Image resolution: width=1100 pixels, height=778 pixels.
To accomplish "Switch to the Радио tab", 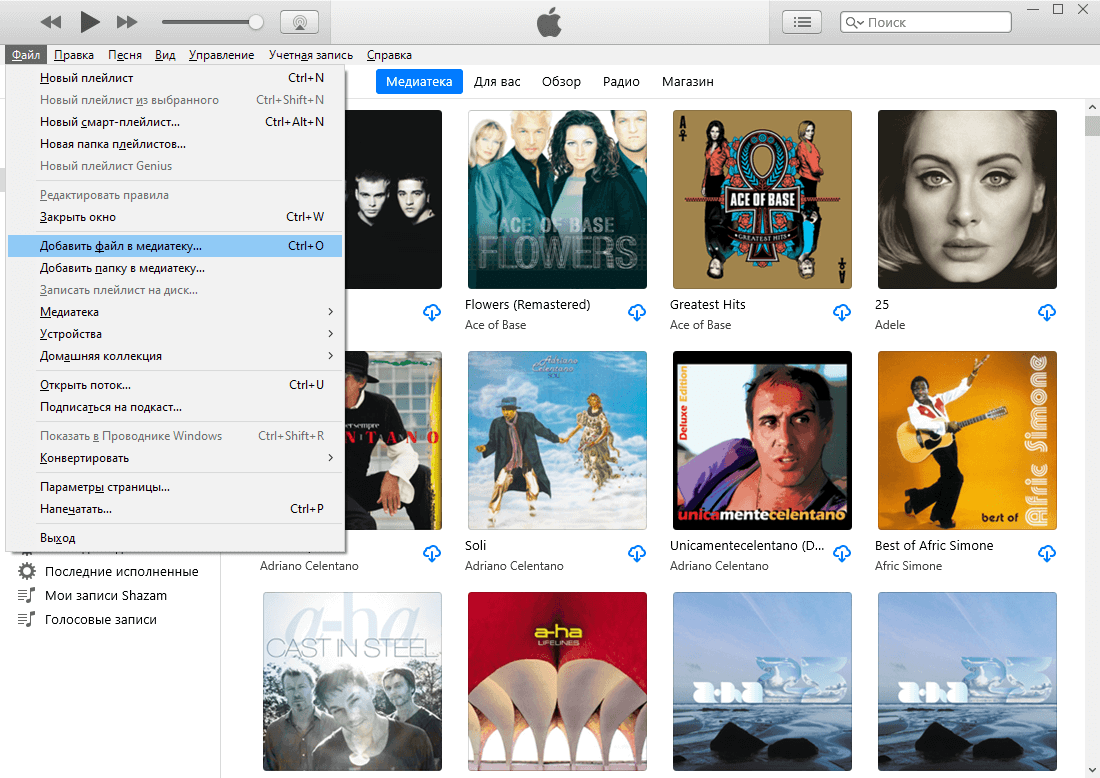I will pos(621,82).
